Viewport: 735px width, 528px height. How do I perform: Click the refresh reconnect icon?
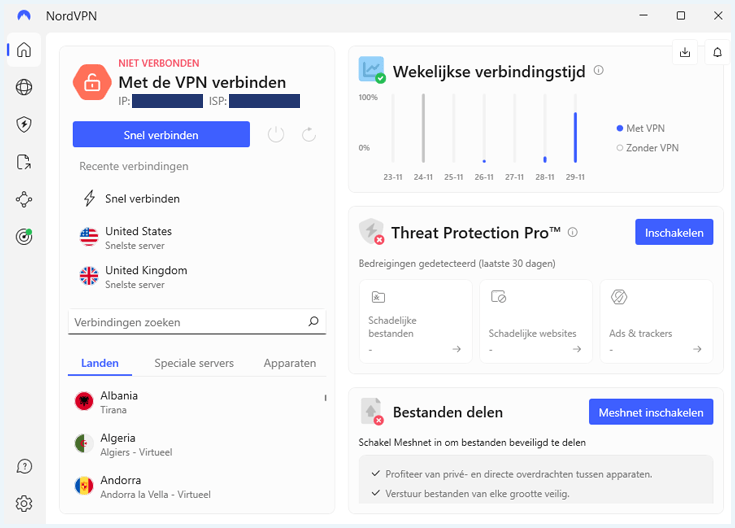[308, 135]
